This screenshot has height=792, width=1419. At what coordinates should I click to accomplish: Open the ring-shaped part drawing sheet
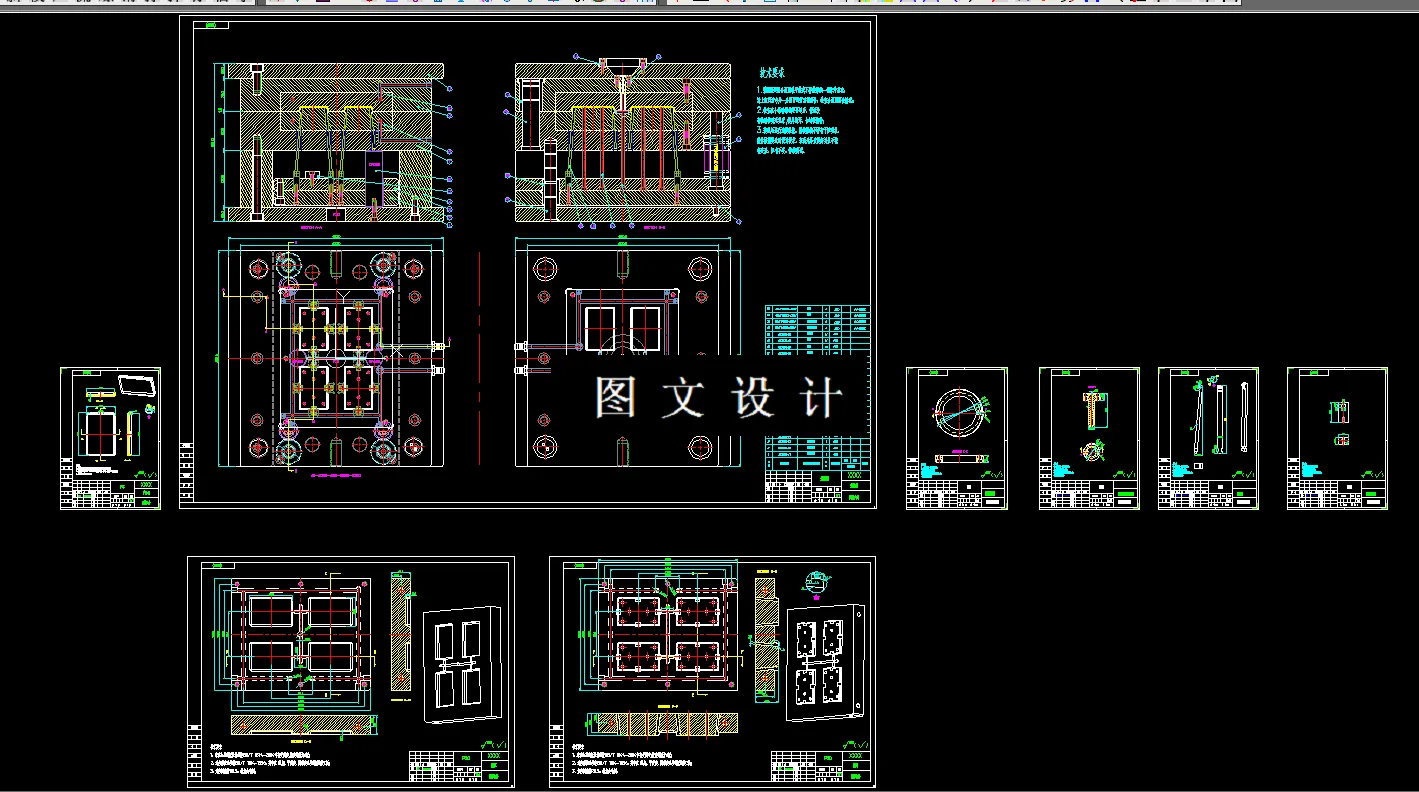[x=957, y=438]
